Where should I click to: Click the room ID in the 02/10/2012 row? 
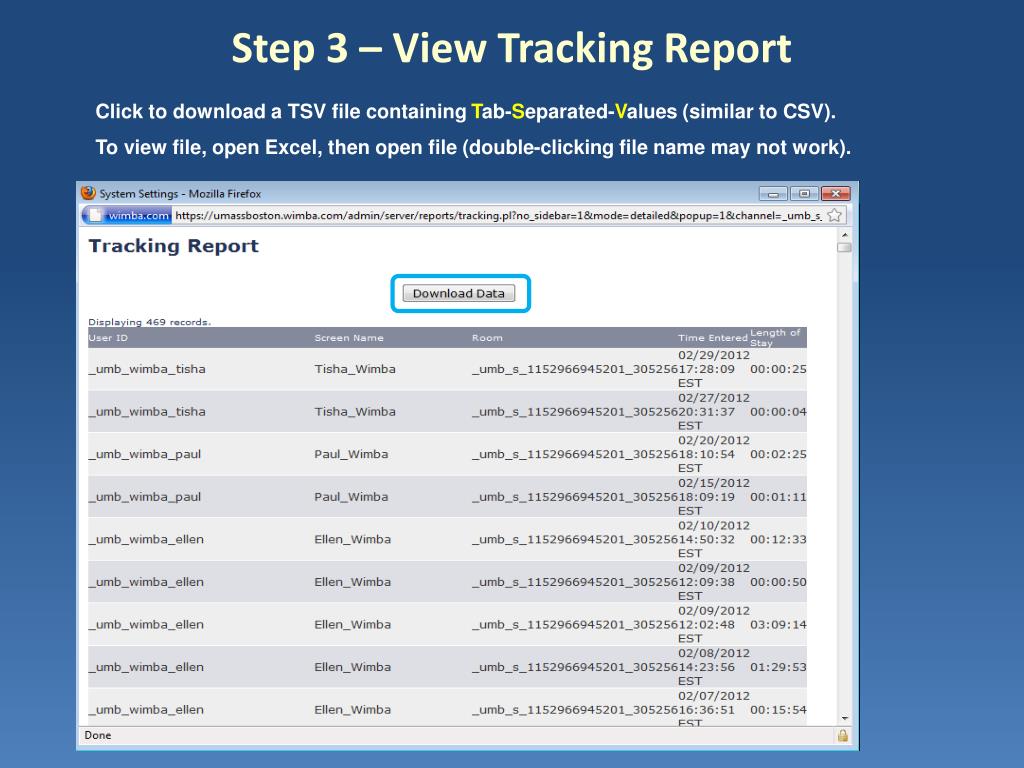tap(575, 539)
